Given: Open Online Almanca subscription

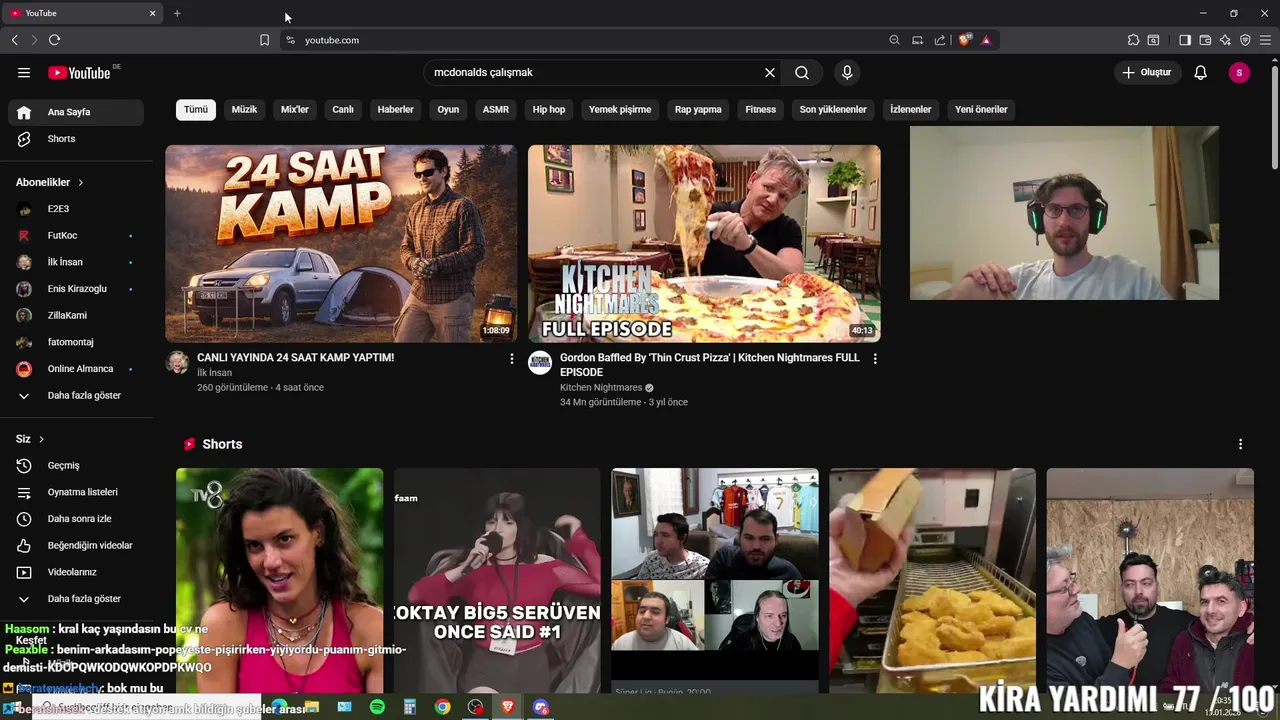Looking at the screenshot, I should click(x=76, y=369).
